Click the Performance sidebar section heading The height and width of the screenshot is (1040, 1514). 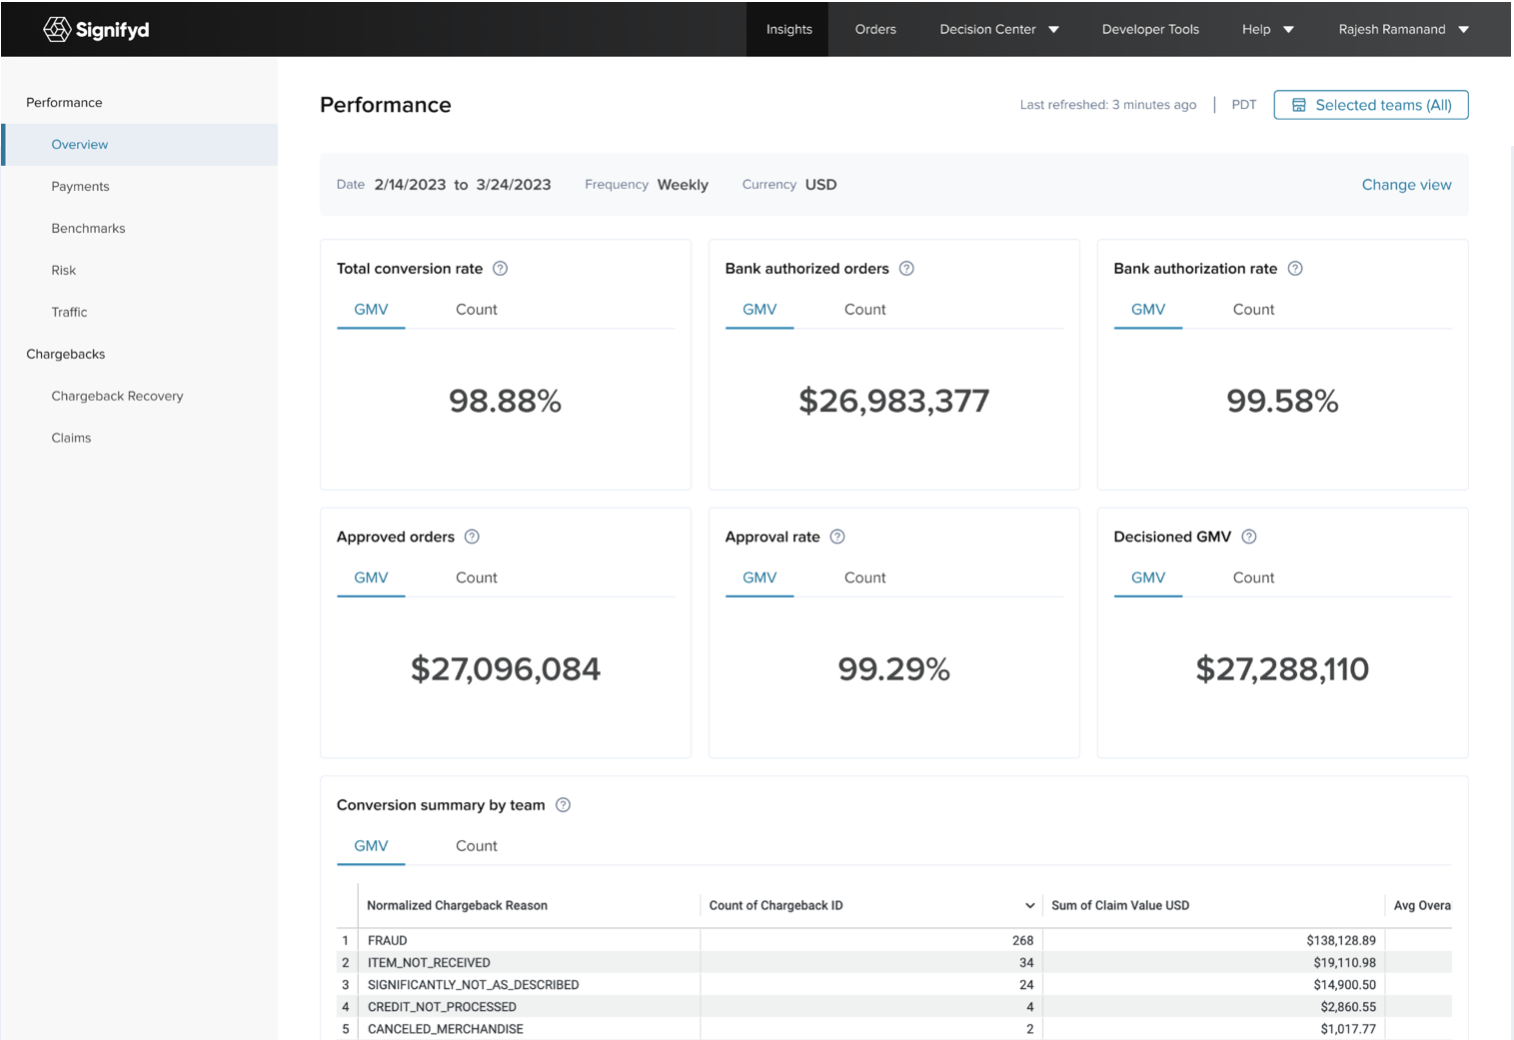point(64,102)
